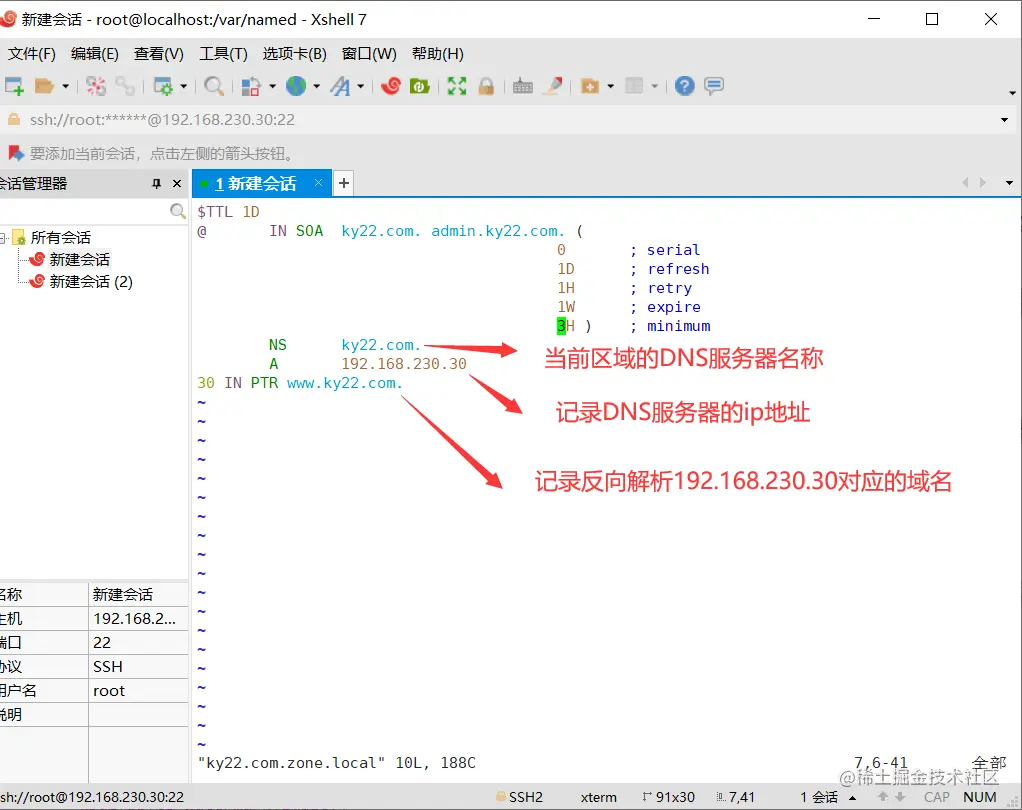Click the color scheme toolbar icon
Viewport: 1022px width, 810px height.
(x=251, y=86)
